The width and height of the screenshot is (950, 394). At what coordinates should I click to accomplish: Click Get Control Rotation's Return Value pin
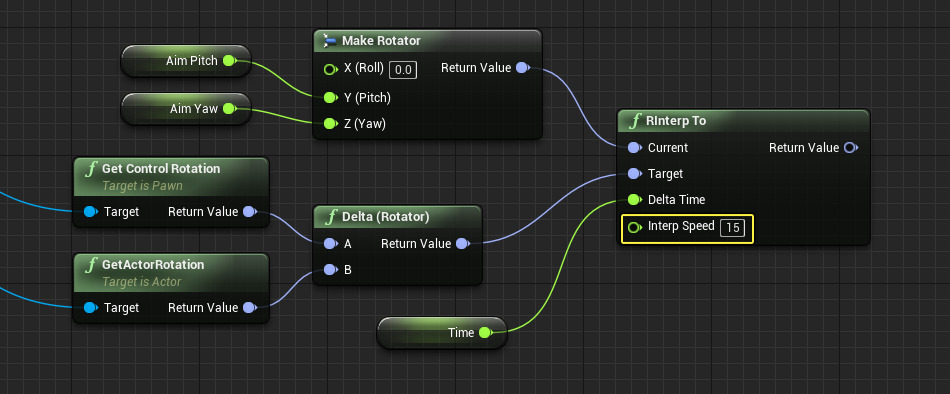pos(250,212)
